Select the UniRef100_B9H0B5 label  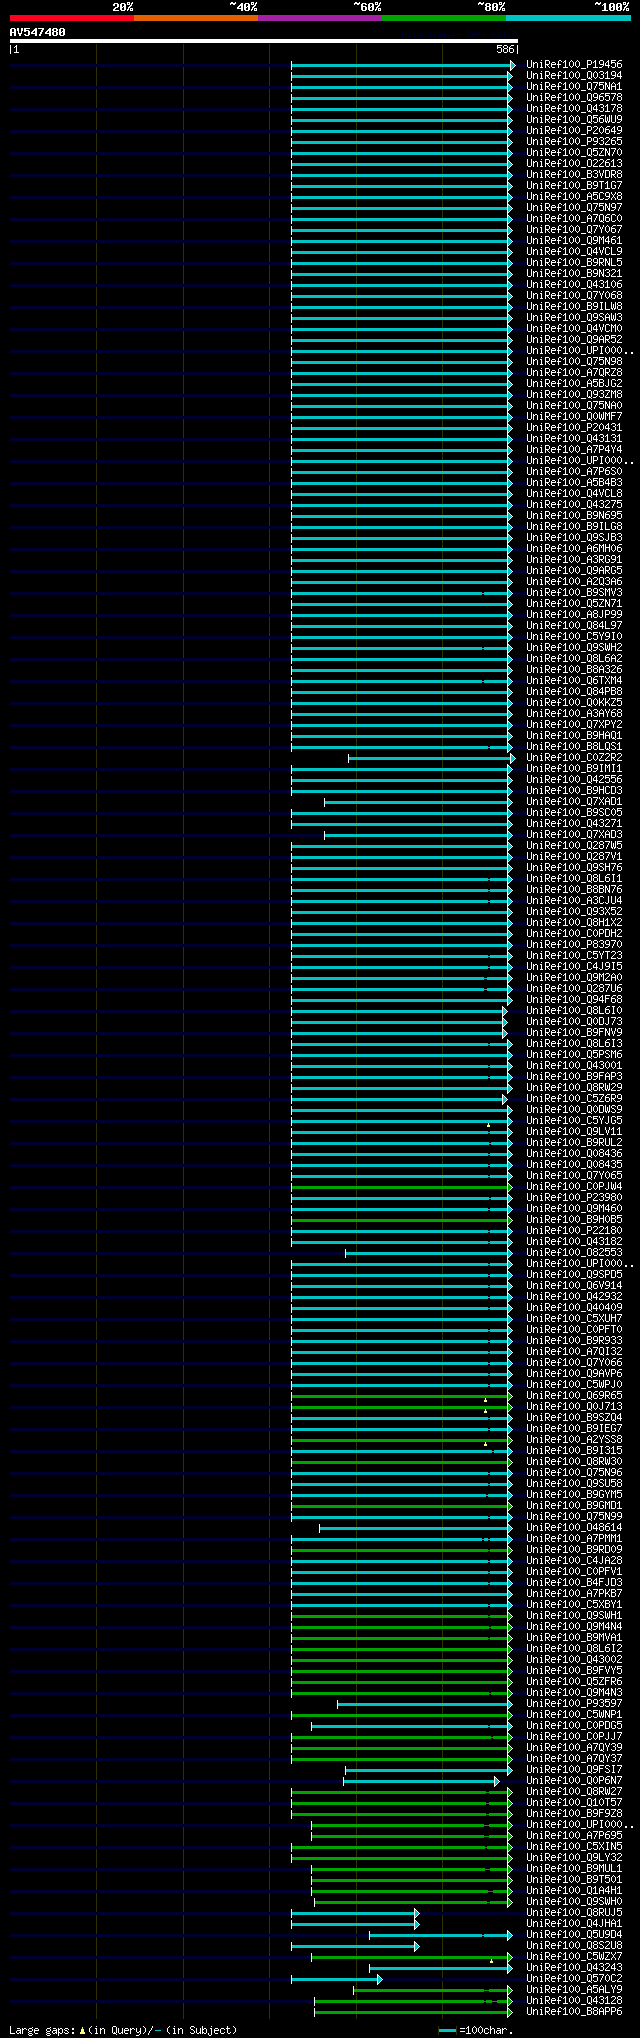coord(574,1220)
